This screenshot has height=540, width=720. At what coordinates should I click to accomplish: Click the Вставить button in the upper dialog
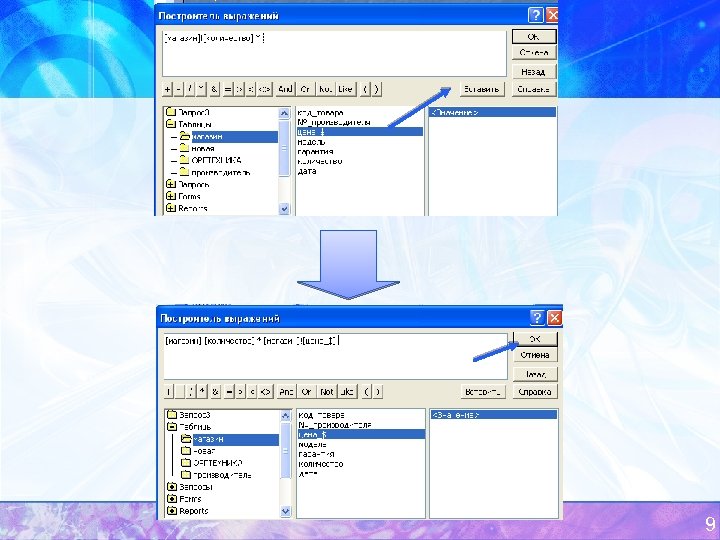point(481,89)
